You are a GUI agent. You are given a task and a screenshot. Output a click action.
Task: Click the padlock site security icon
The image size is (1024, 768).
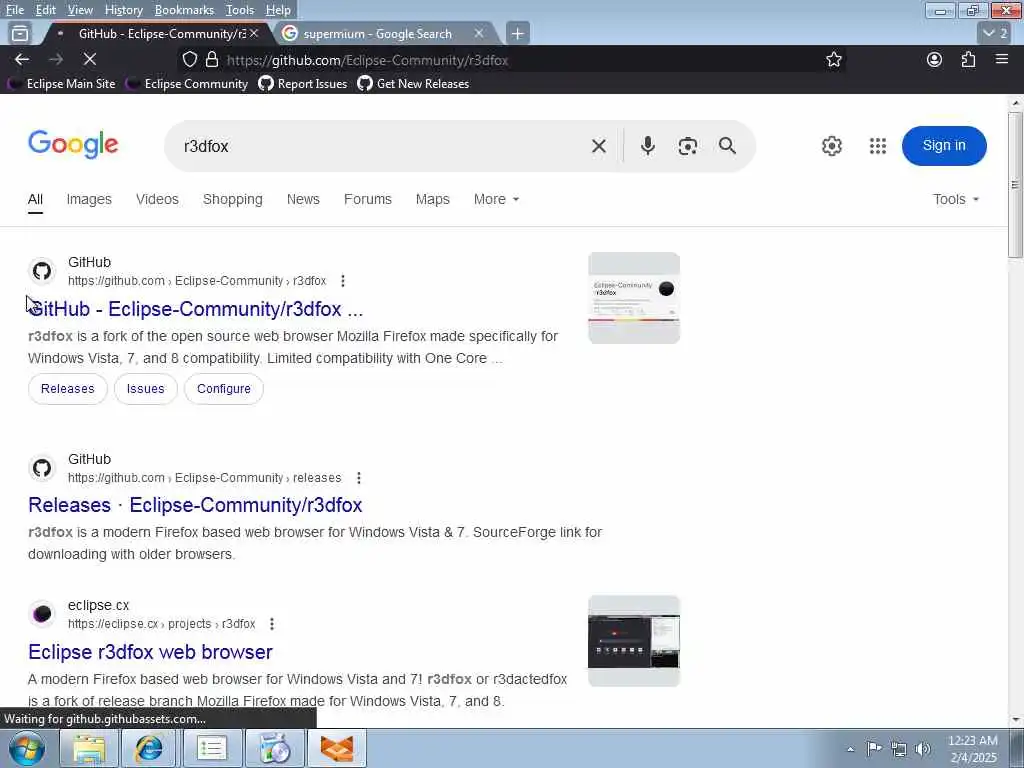coord(212,59)
